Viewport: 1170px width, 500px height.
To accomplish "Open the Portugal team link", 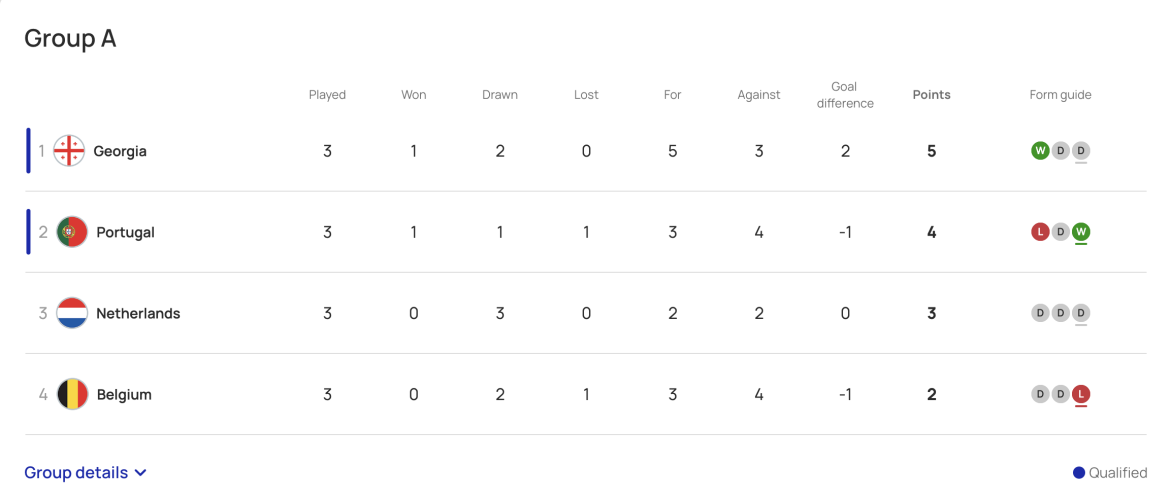I will [x=125, y=232].
